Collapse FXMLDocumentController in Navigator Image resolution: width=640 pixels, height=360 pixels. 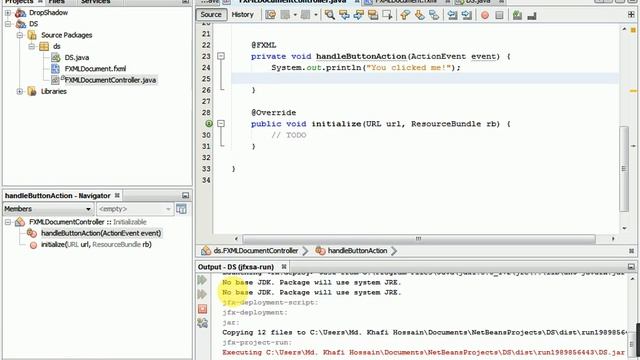8,222
